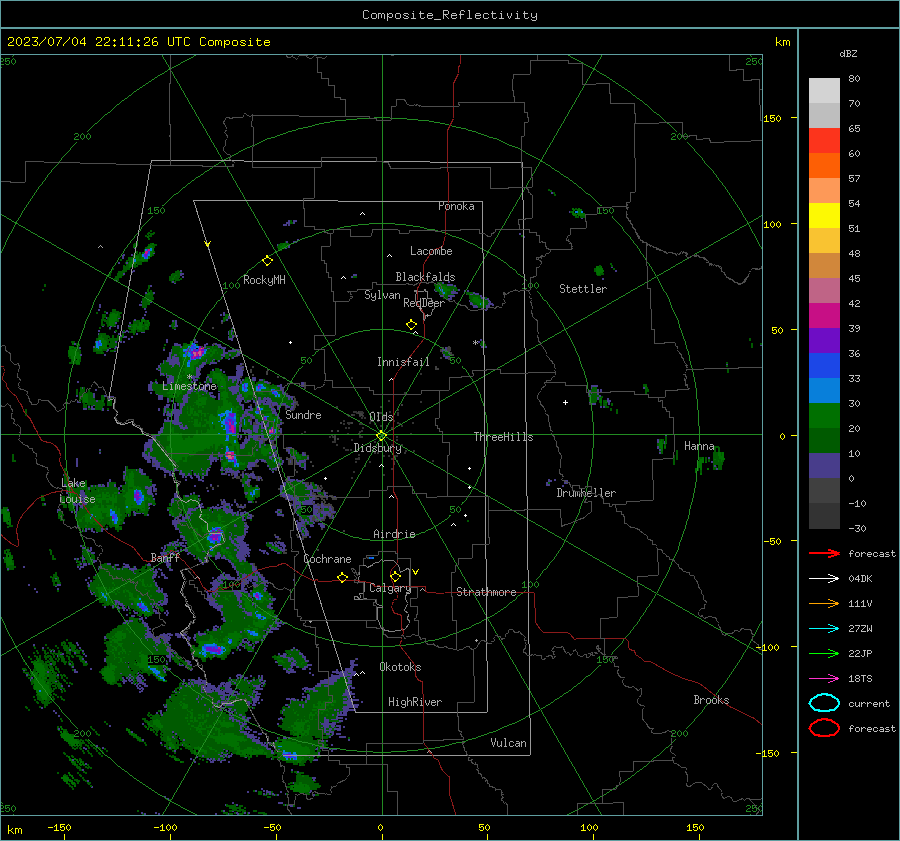Click the yellow diamond marker near RockyMH
Screen dimensions: 900x841
(x=267, y=261)
